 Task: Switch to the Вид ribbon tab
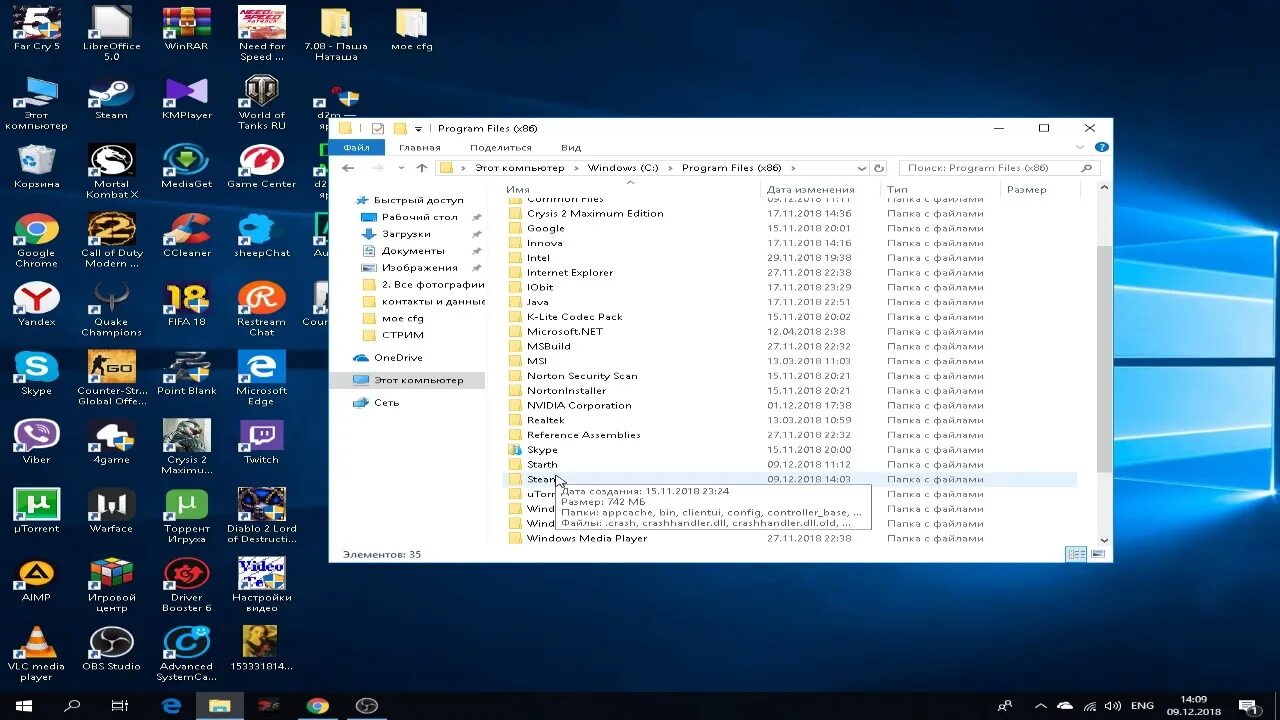(x=571, y=147)
